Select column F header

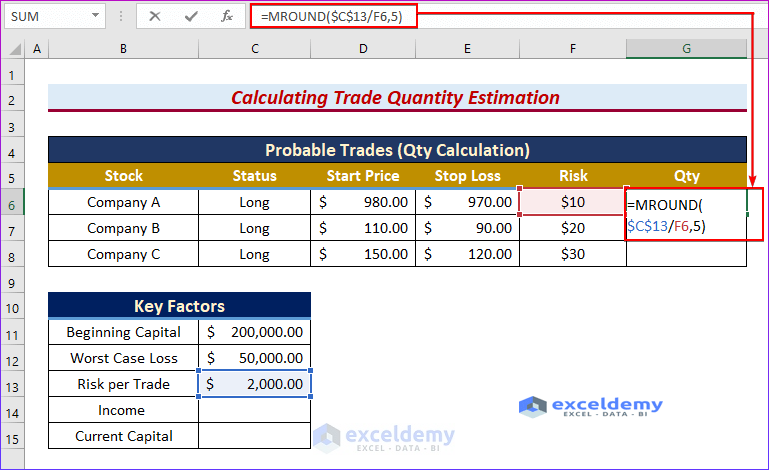pos(572,49)
